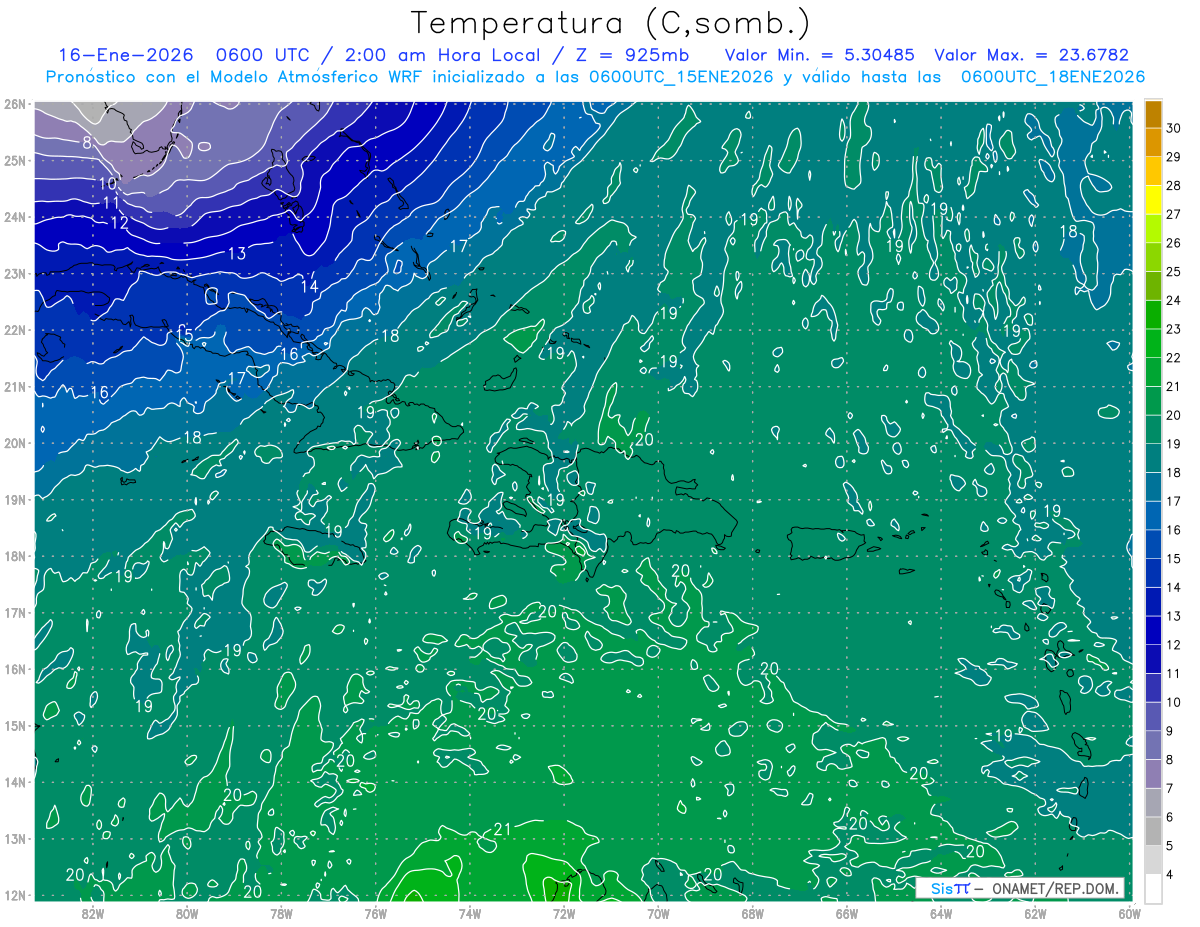Click the 26N latitude axis label
The height and width of the screenshot is (927, 1200).
pyautogui.click(x=14, y=104)
